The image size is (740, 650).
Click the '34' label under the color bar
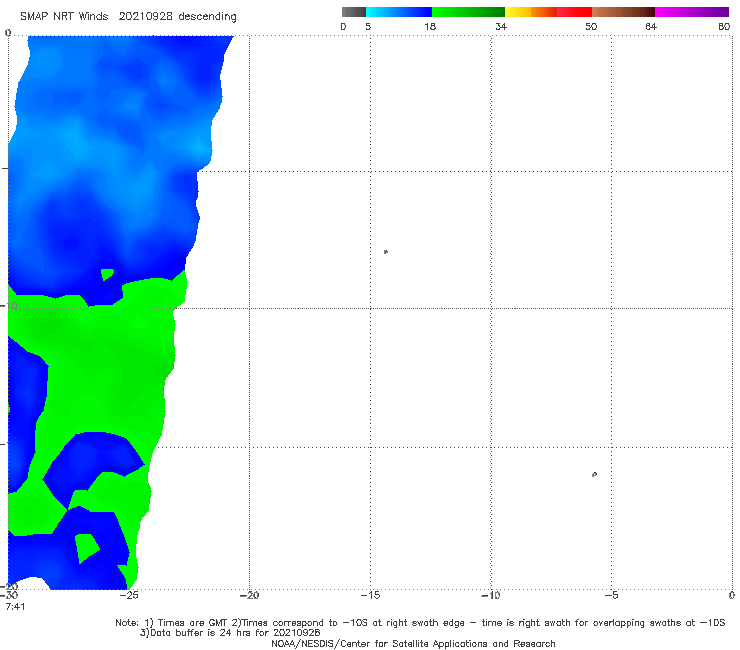(501, 26)
